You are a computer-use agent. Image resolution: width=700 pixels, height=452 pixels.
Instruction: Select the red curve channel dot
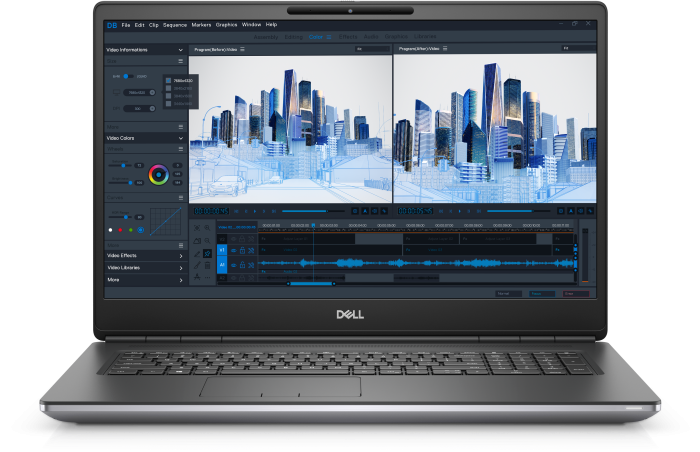coord(120,230)
